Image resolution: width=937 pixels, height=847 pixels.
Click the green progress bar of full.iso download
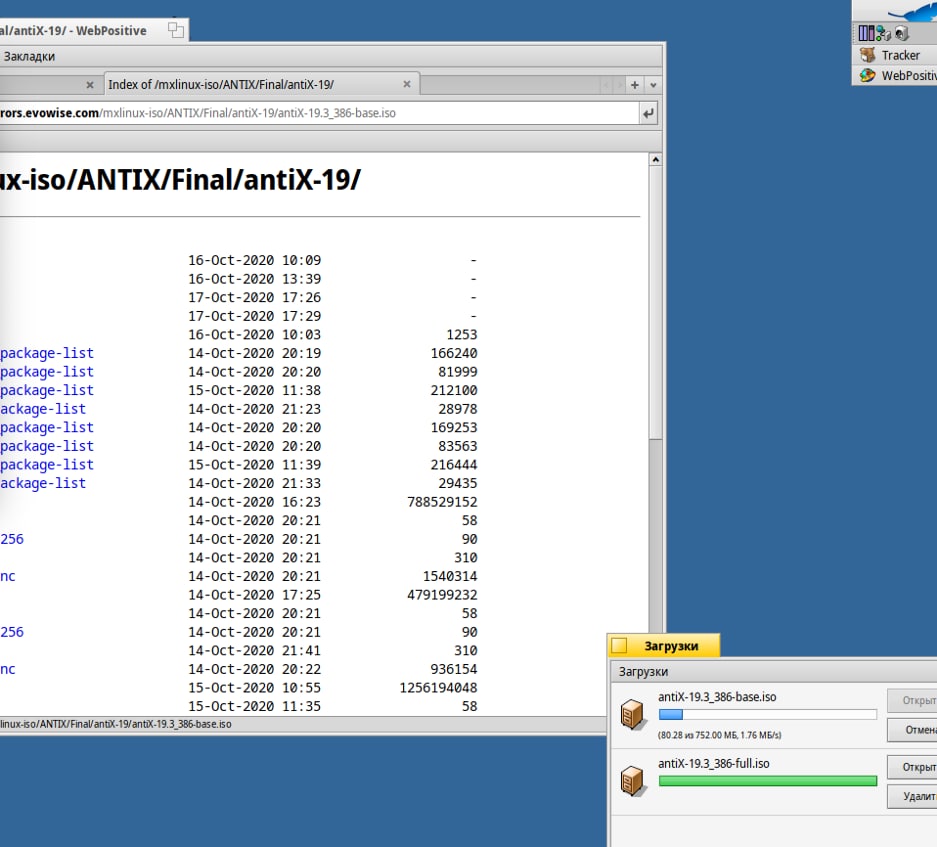tap(767, 781)
